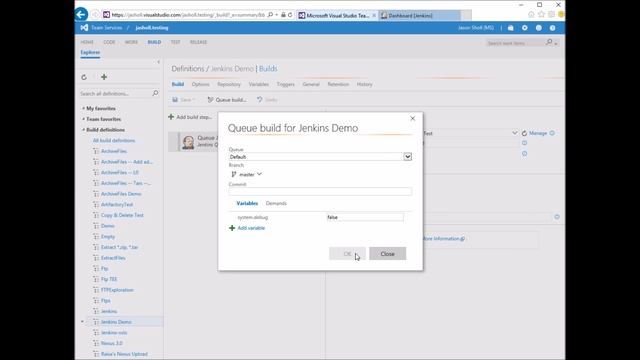Click the ArchiveFiles Demo definition icon
The image size is (640, 360).
click(x=96, y=194)
